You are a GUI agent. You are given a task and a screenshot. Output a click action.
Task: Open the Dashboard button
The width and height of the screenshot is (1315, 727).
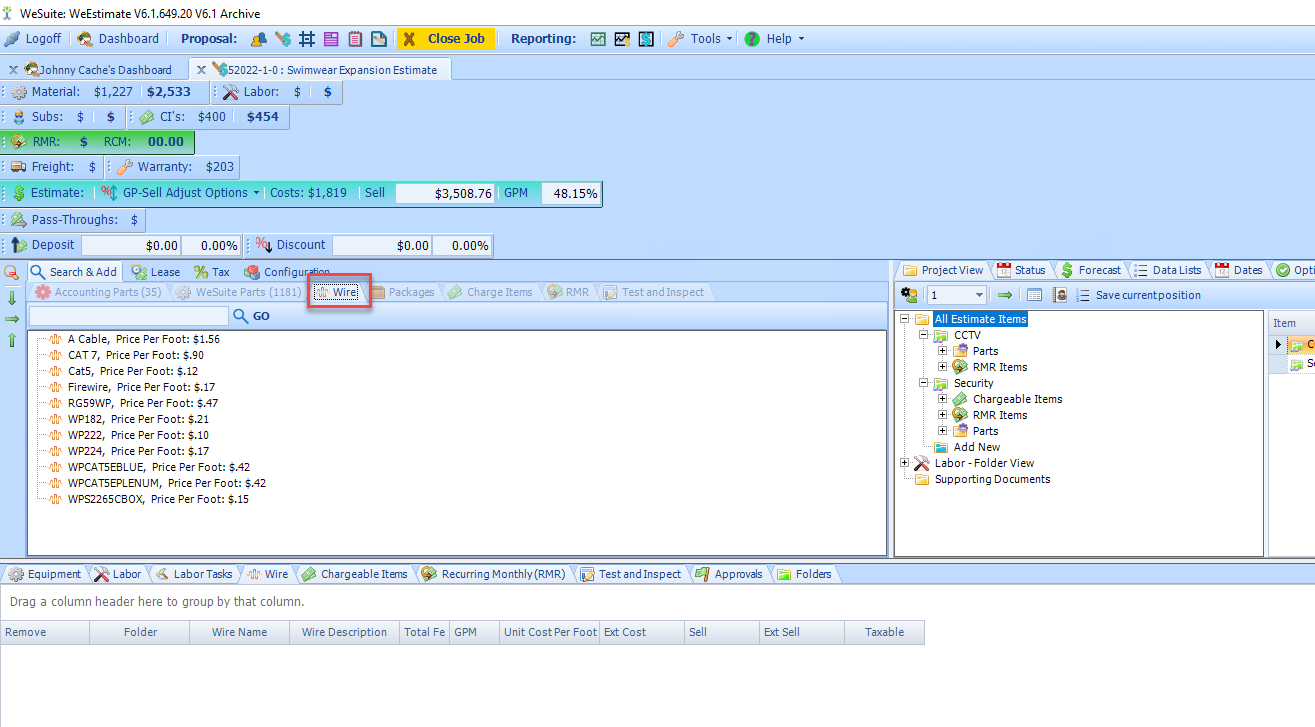(118, 39)
